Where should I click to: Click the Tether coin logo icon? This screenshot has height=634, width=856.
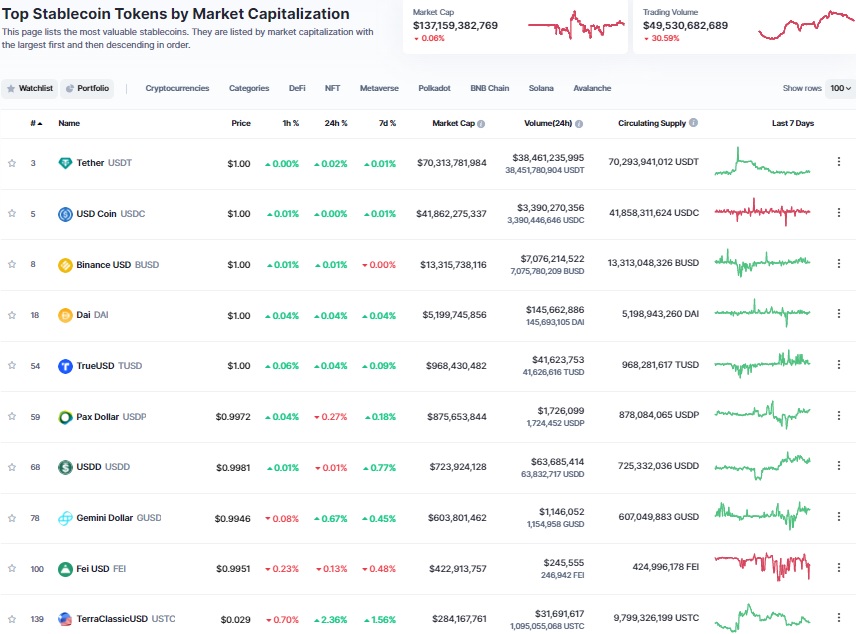point(65,163)
